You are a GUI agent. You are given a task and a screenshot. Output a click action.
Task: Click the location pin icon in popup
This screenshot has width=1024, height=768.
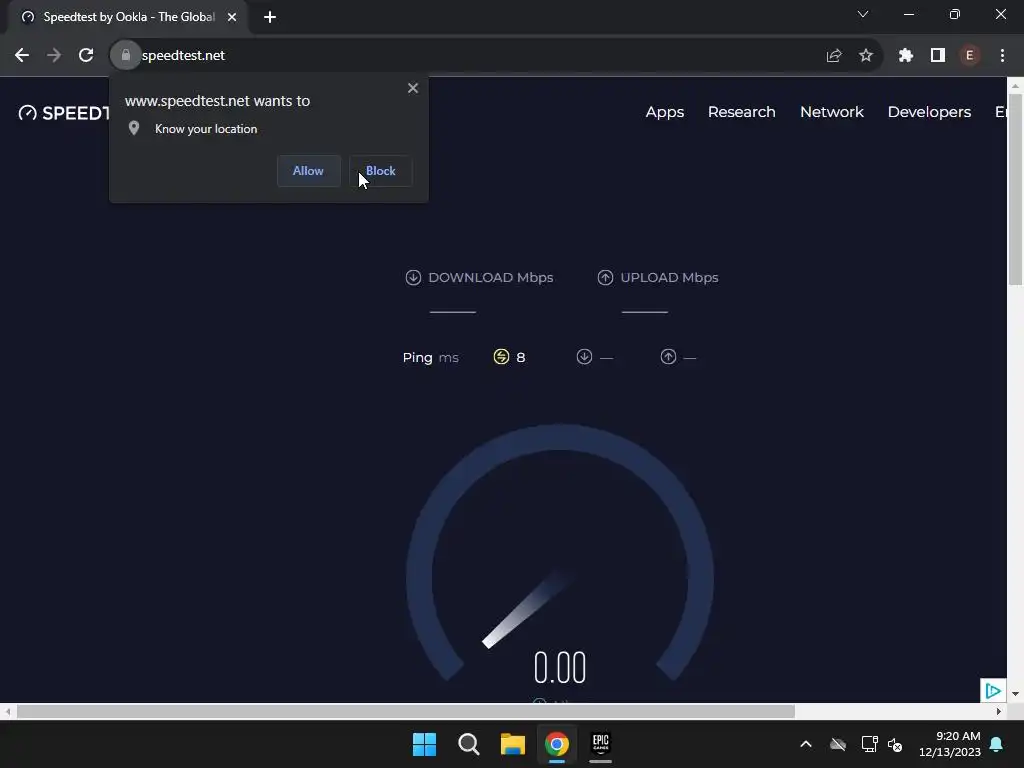tap(134, 128)
